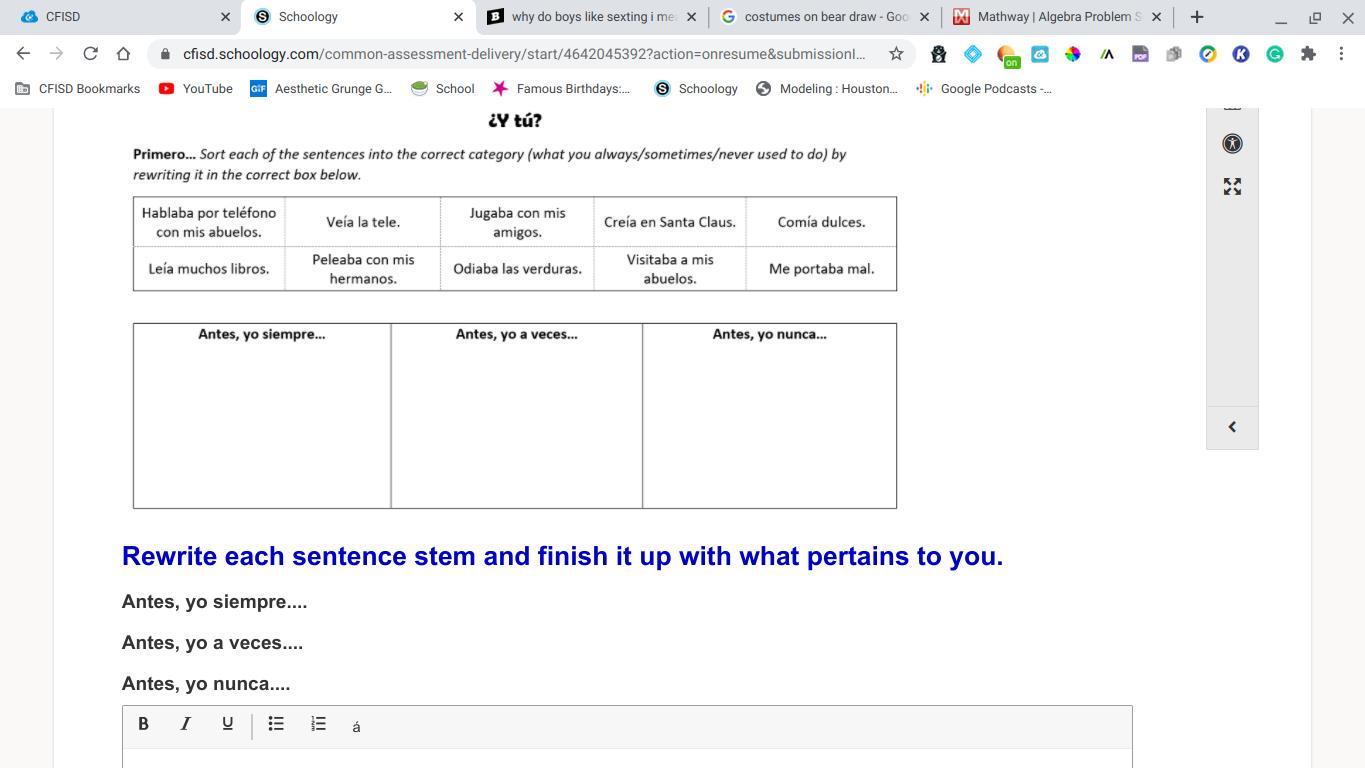Click the sentence 'Creía en Santa Claus.'
Viewport: 1365px width, 768px height.
pos(670,222)
